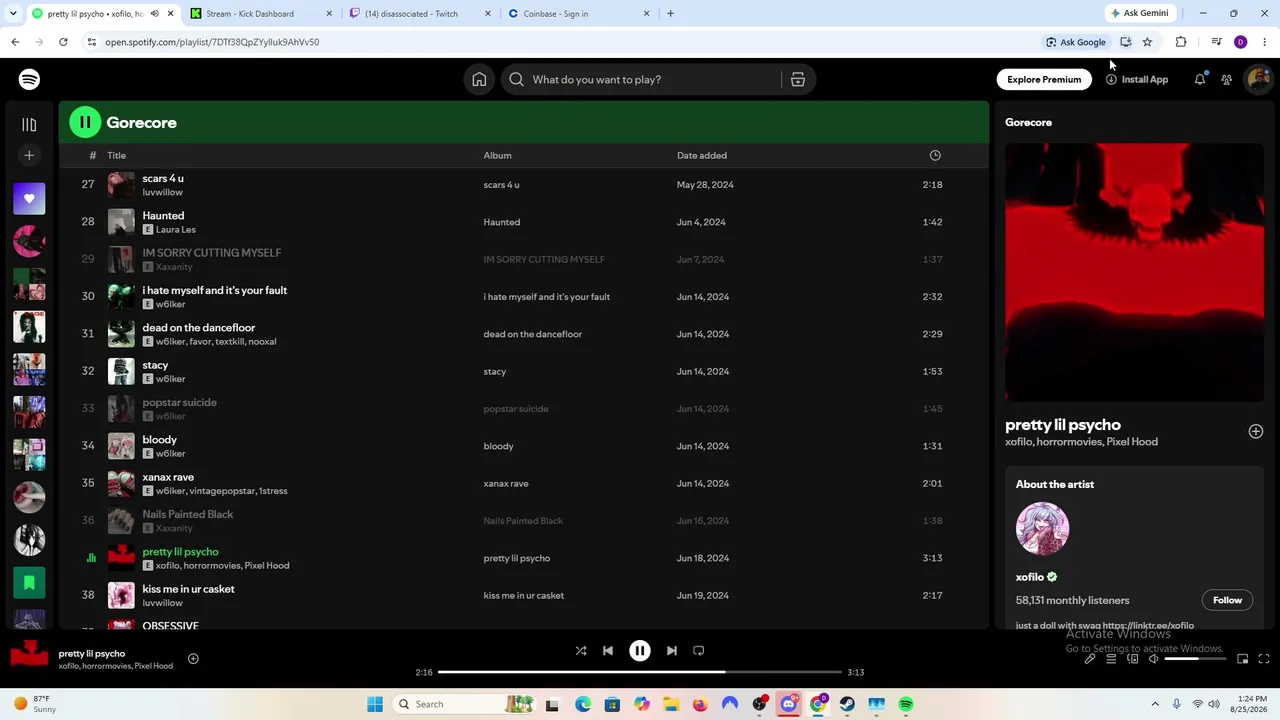The image size is (1280, 720).
Task: Open the notifications bell
Action: [1200, 80]
